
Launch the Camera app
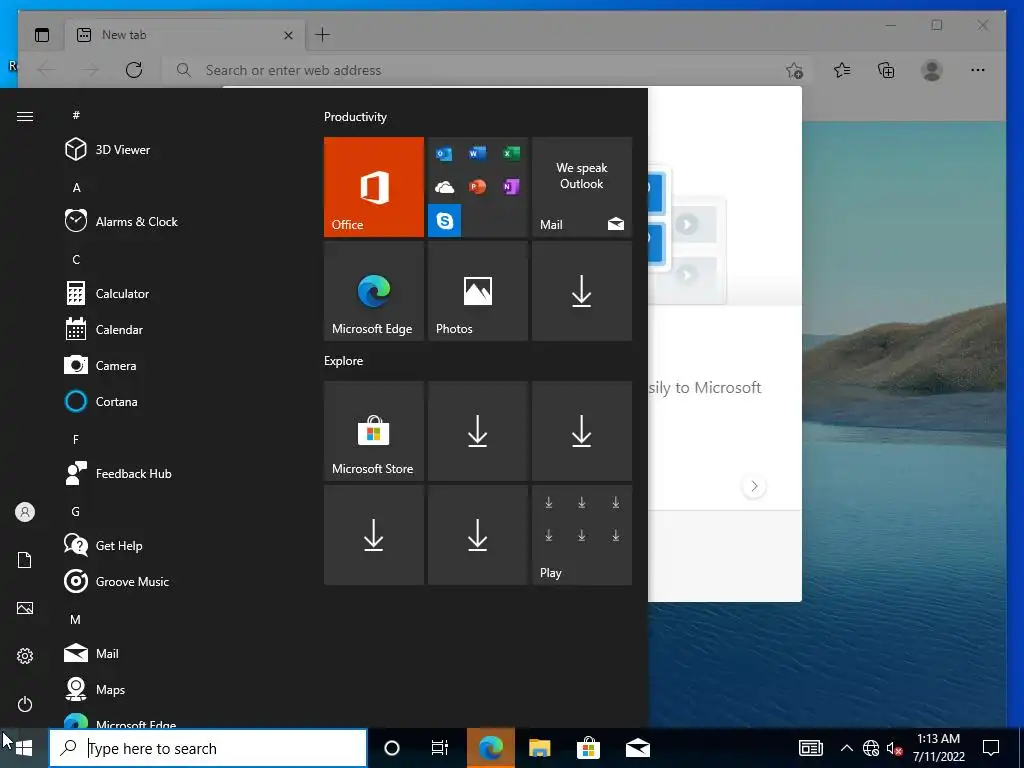[176, 366]
